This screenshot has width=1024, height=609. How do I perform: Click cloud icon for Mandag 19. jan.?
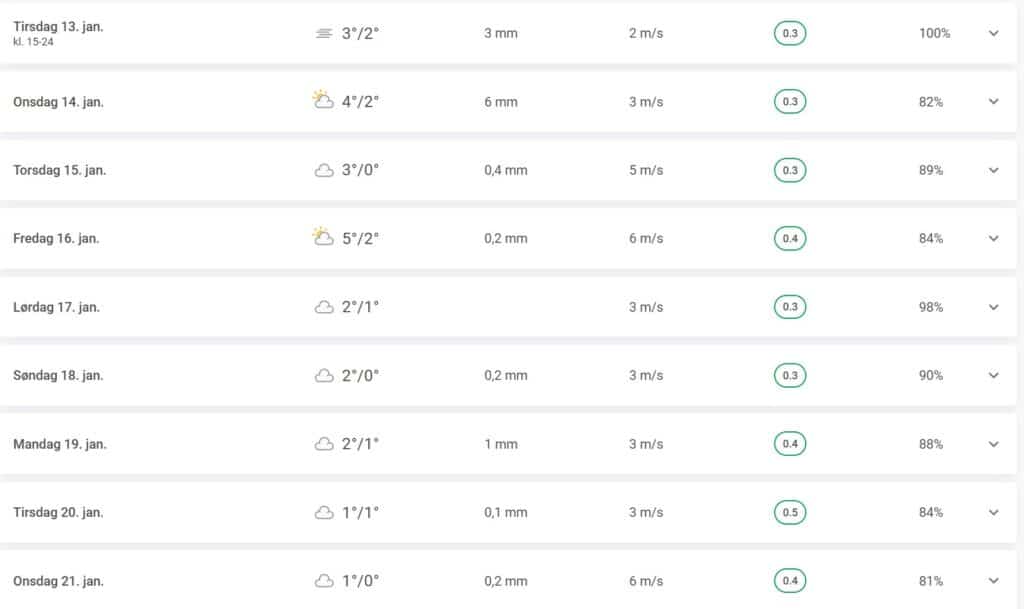pyautogui.click(x=324, y=444)
